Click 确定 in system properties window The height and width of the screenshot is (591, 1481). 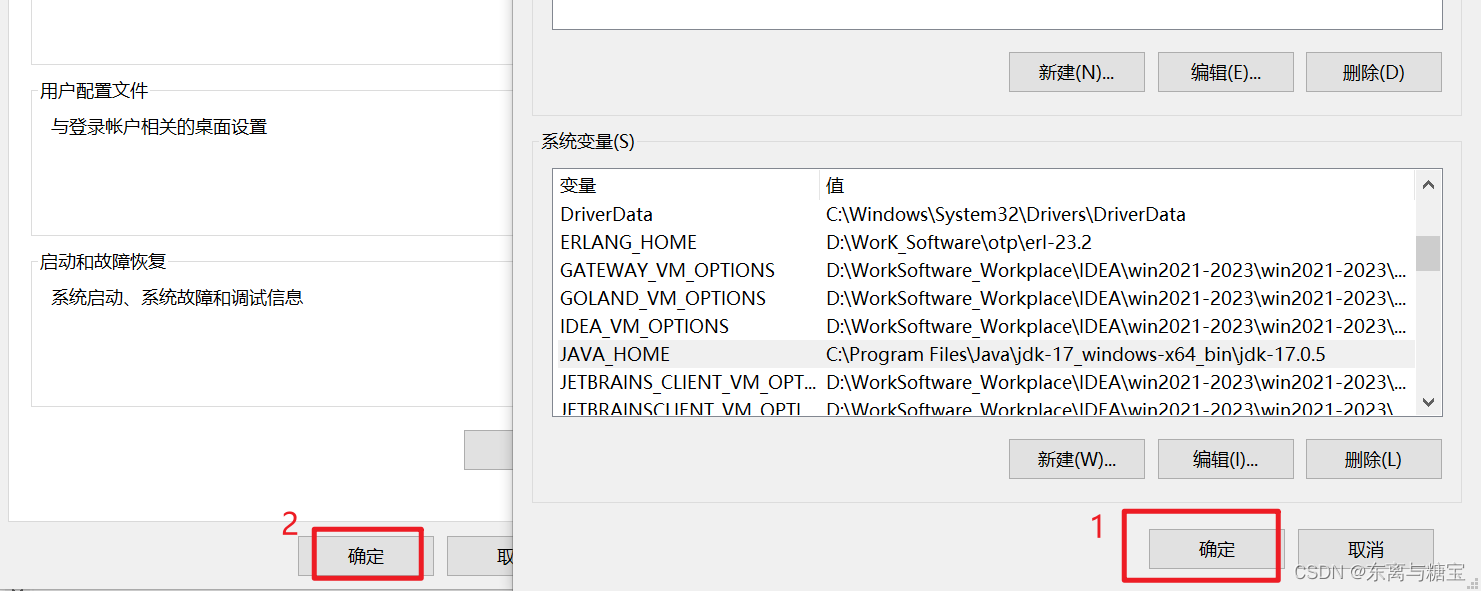click(x=366, y=556)
